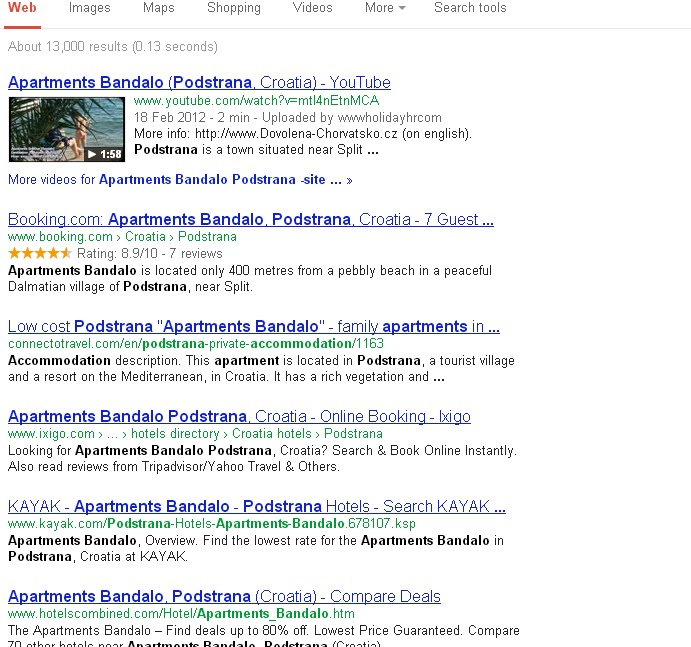This screenshot has height=647, width=691.
Task: Open Search tools options
Action: [x=470, y=7]
